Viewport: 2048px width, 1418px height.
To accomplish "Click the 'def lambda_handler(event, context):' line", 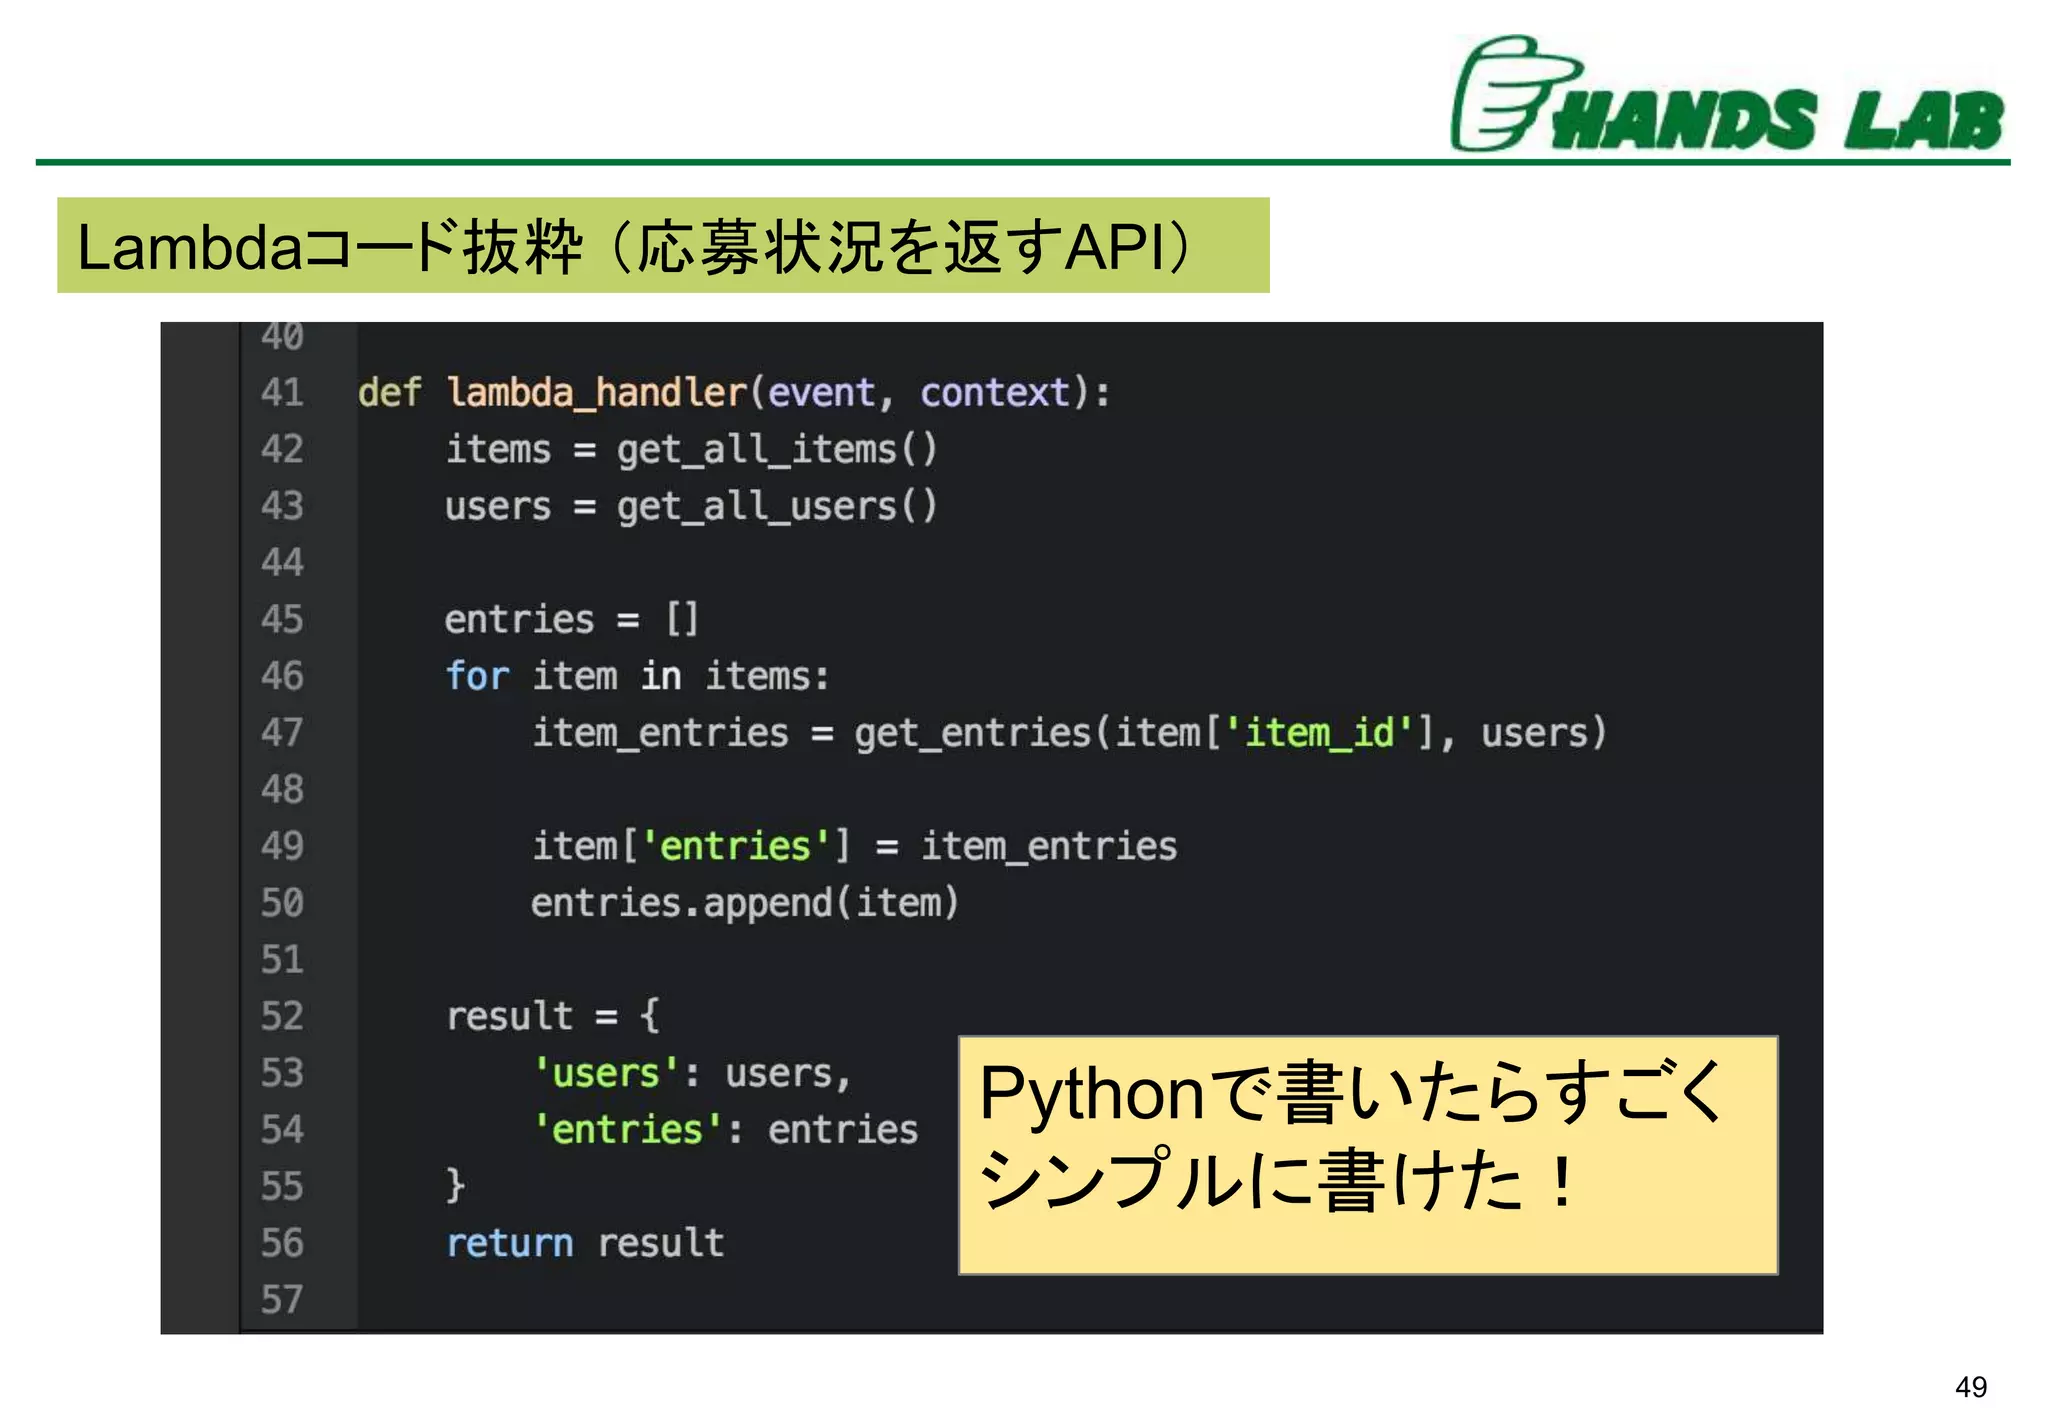I will pos(734,393).
